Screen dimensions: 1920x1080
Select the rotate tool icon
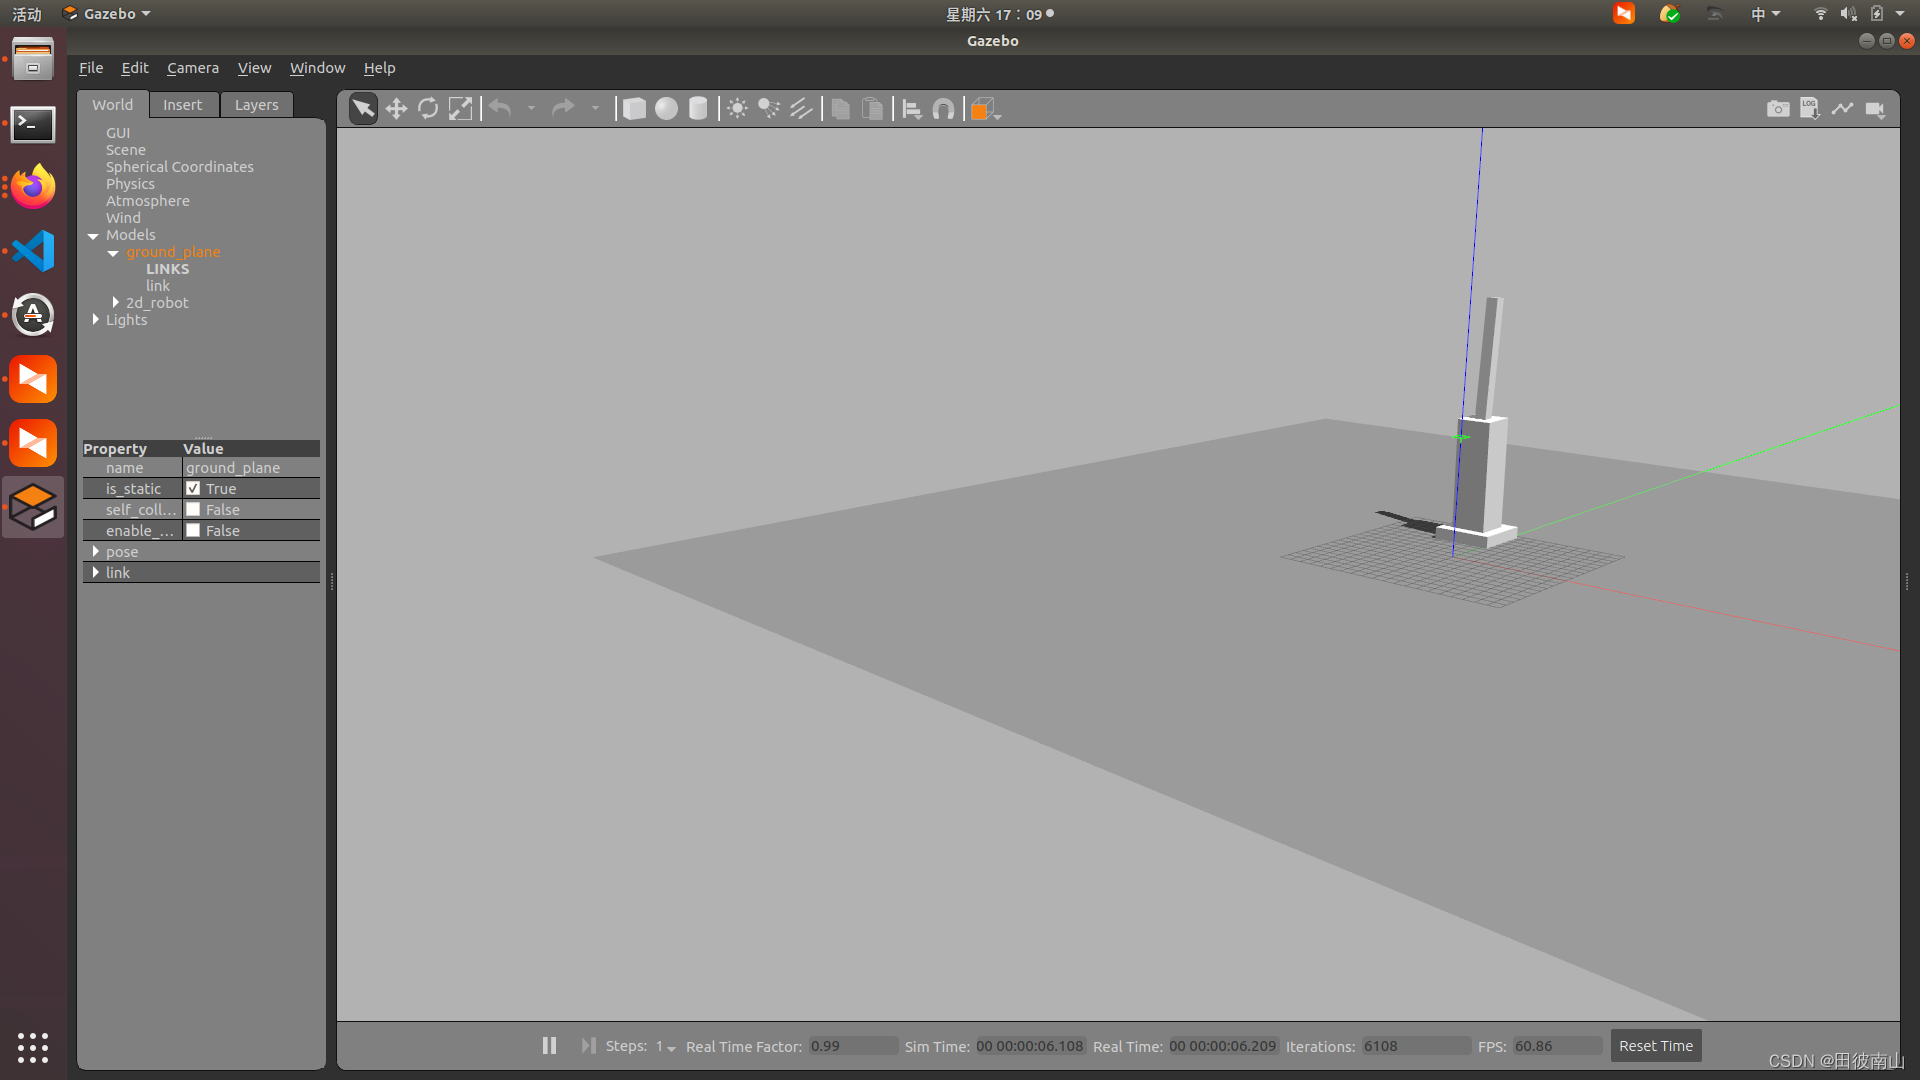click(427, 108)
